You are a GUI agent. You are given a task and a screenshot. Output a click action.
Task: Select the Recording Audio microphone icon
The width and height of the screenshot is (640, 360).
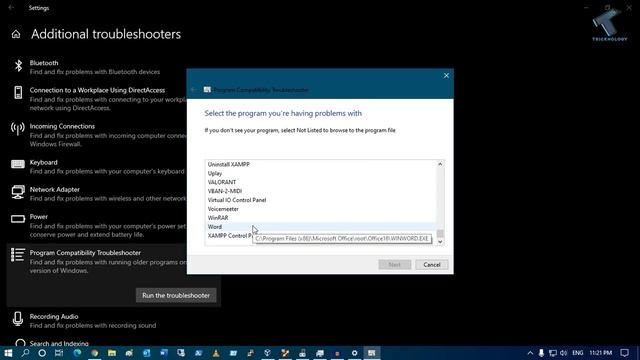tap(18, 319)
